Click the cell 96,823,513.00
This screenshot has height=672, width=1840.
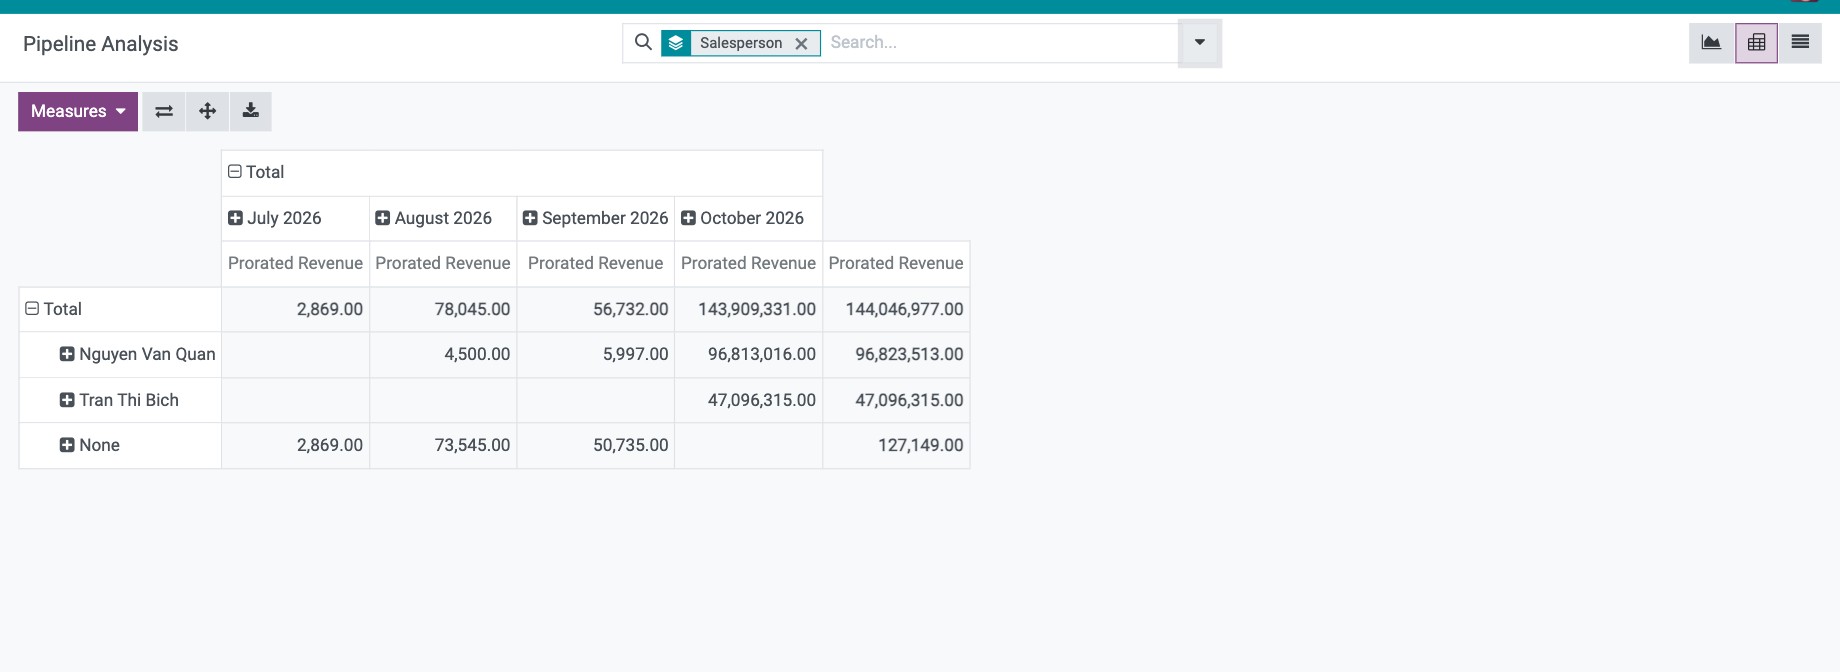[x=896, y=354]
